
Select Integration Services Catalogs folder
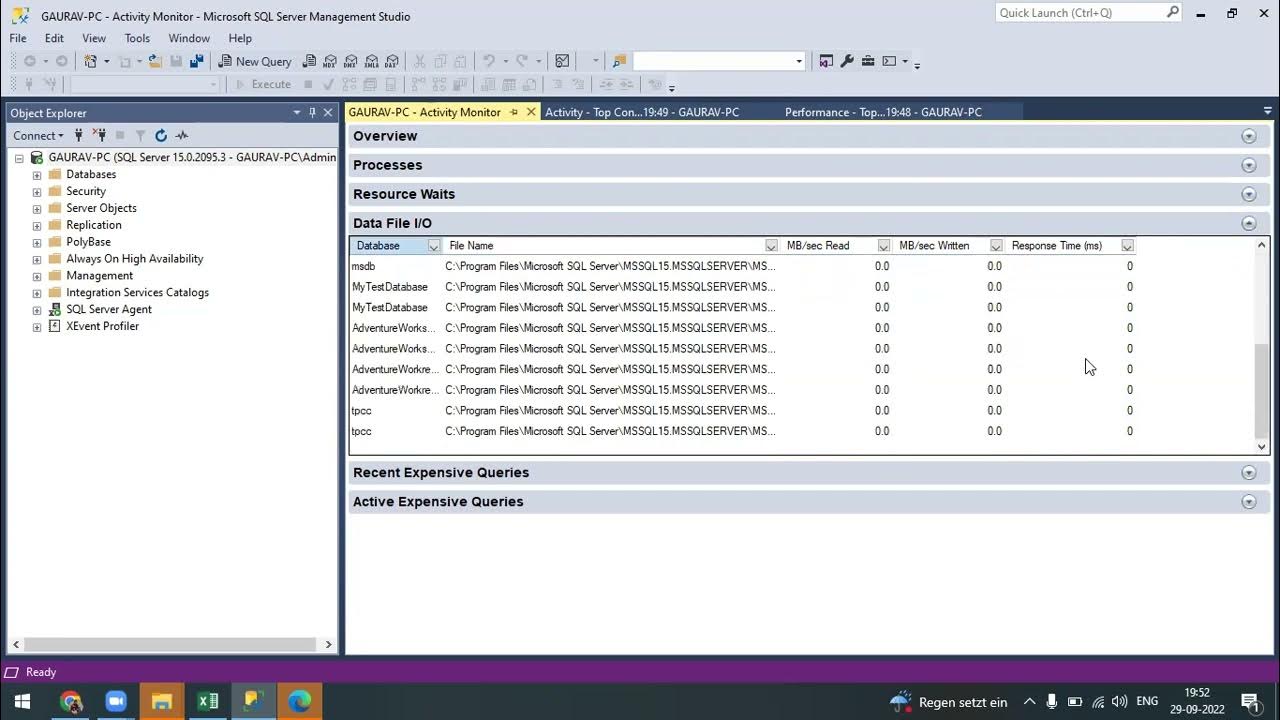tap(137, 293)
